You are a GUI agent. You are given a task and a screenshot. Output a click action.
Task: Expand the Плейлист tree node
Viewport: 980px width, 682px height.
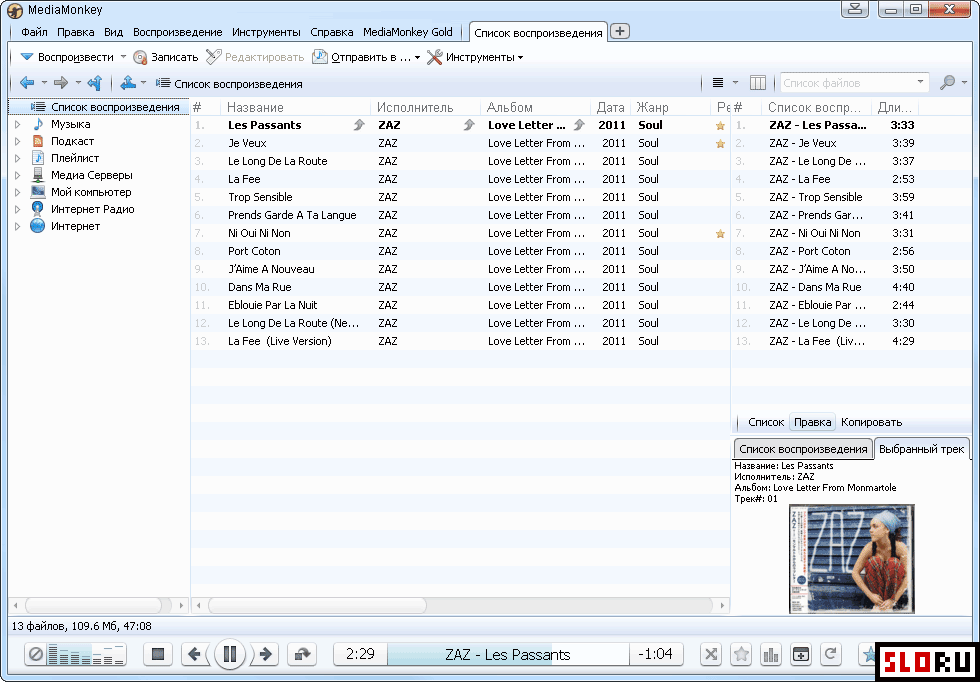(18, 158)
